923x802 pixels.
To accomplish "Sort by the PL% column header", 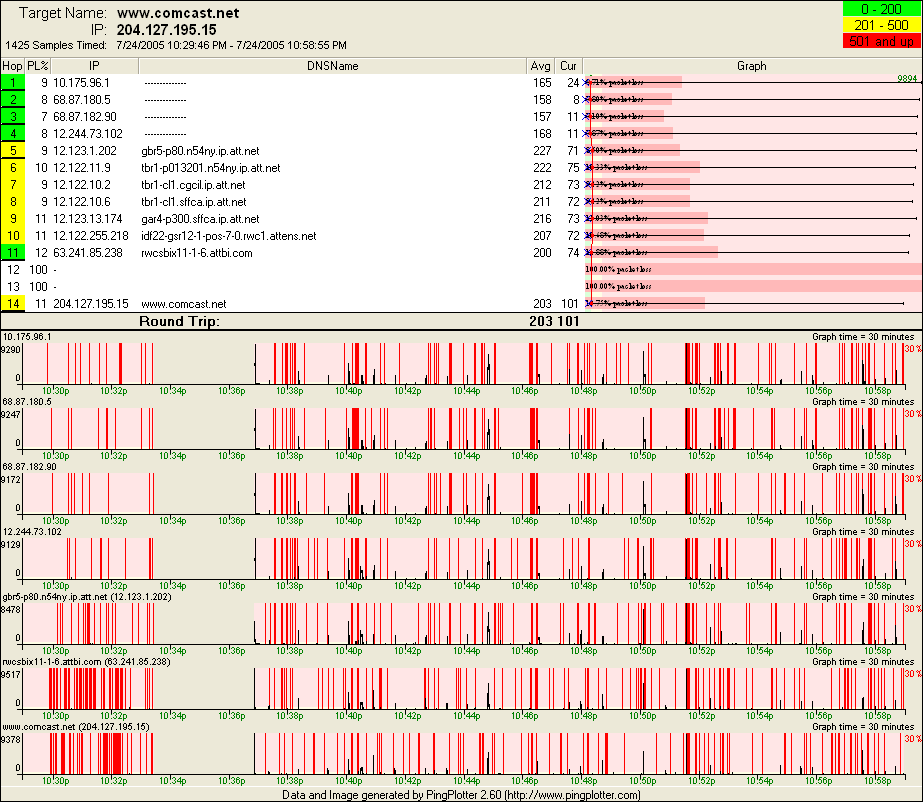I will point(38,66).
